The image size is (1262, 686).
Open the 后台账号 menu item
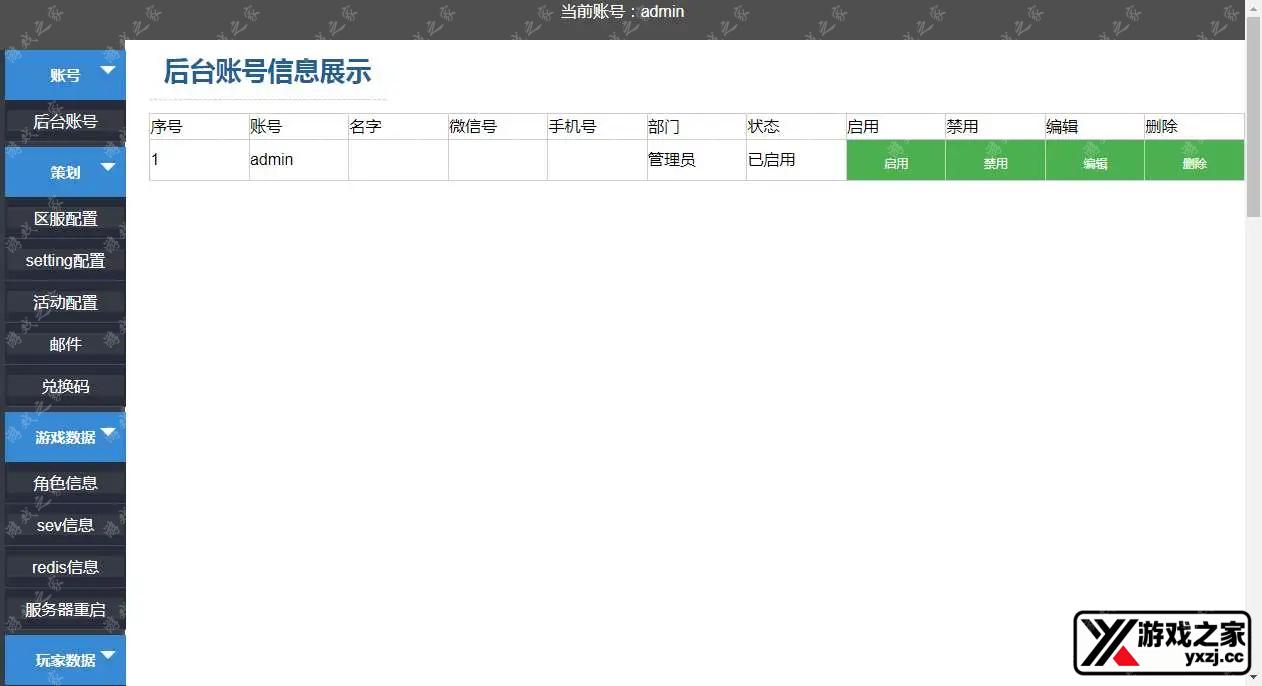(66, 122)
